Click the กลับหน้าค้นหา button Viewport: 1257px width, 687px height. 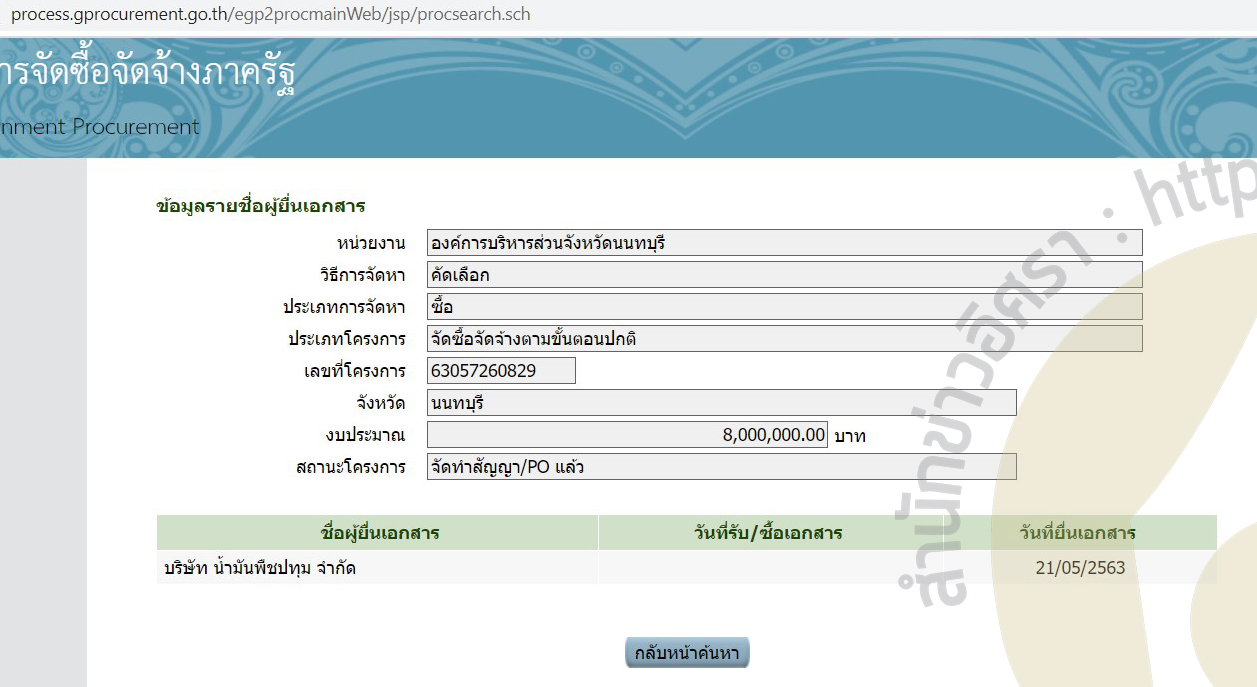687,651
